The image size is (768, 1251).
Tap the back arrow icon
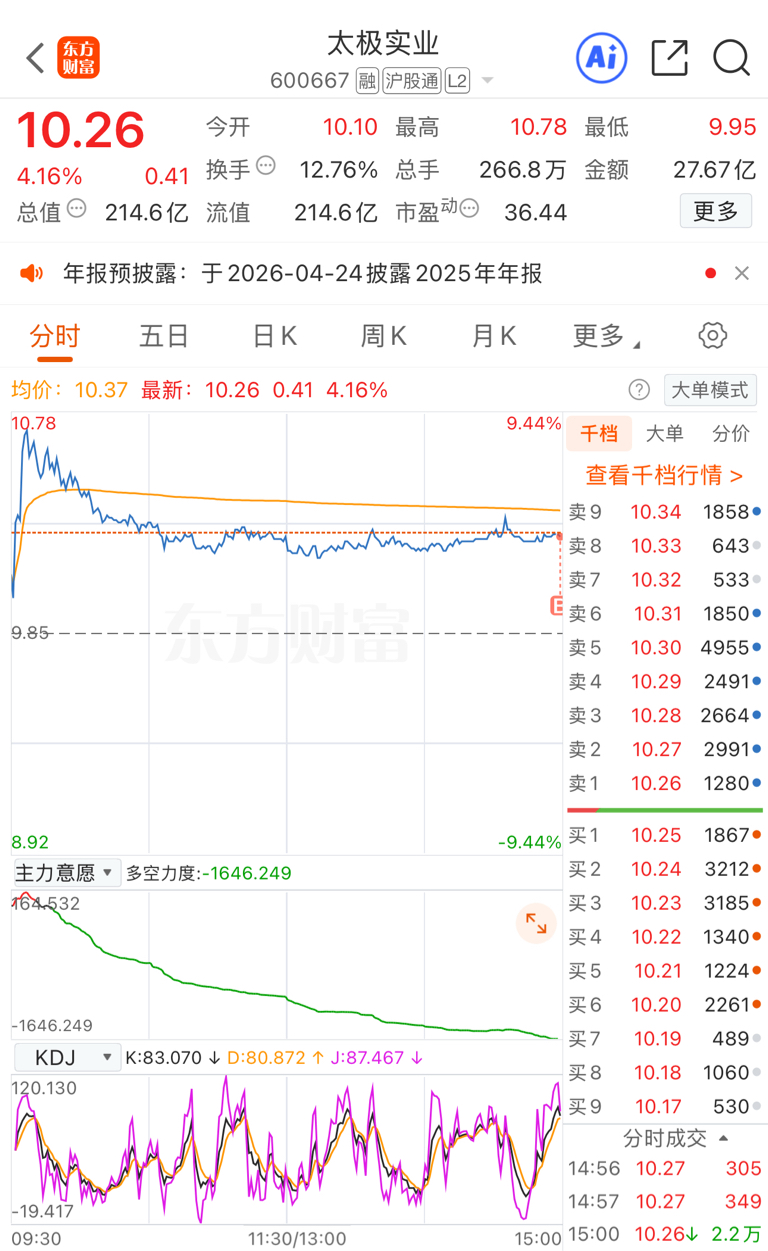(36, 58)
